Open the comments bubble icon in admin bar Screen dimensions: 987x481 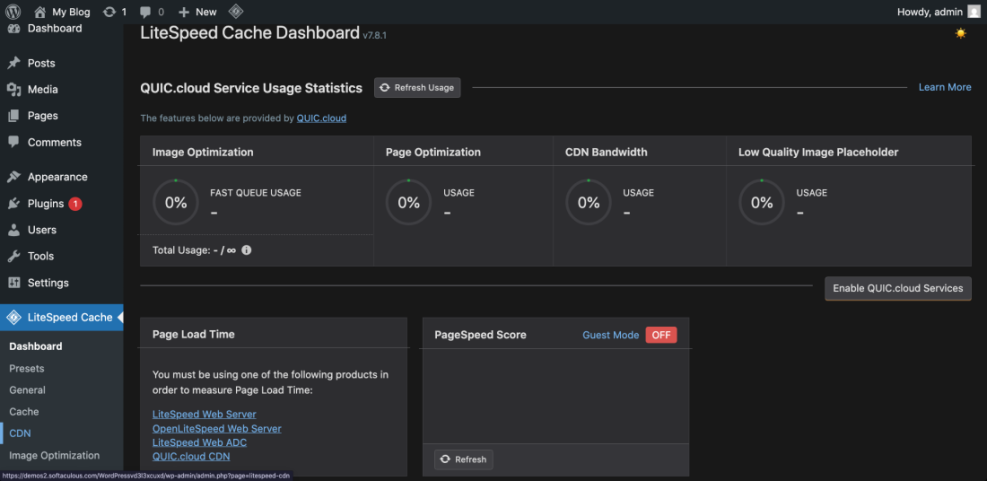point(145,11)
